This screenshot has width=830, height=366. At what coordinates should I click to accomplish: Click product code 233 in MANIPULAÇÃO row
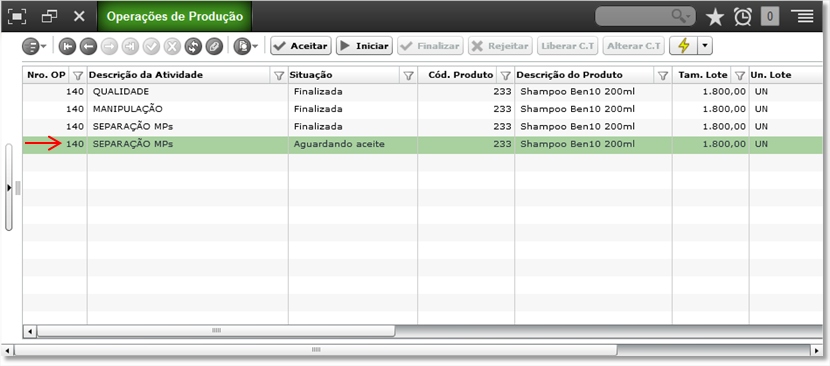coord(502,109)
